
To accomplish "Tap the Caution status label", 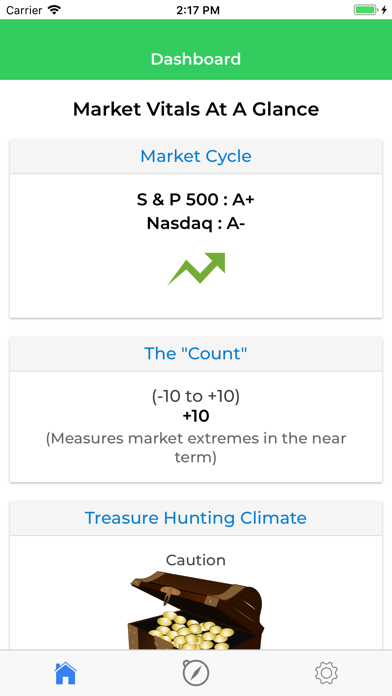I will coord(196,560).
